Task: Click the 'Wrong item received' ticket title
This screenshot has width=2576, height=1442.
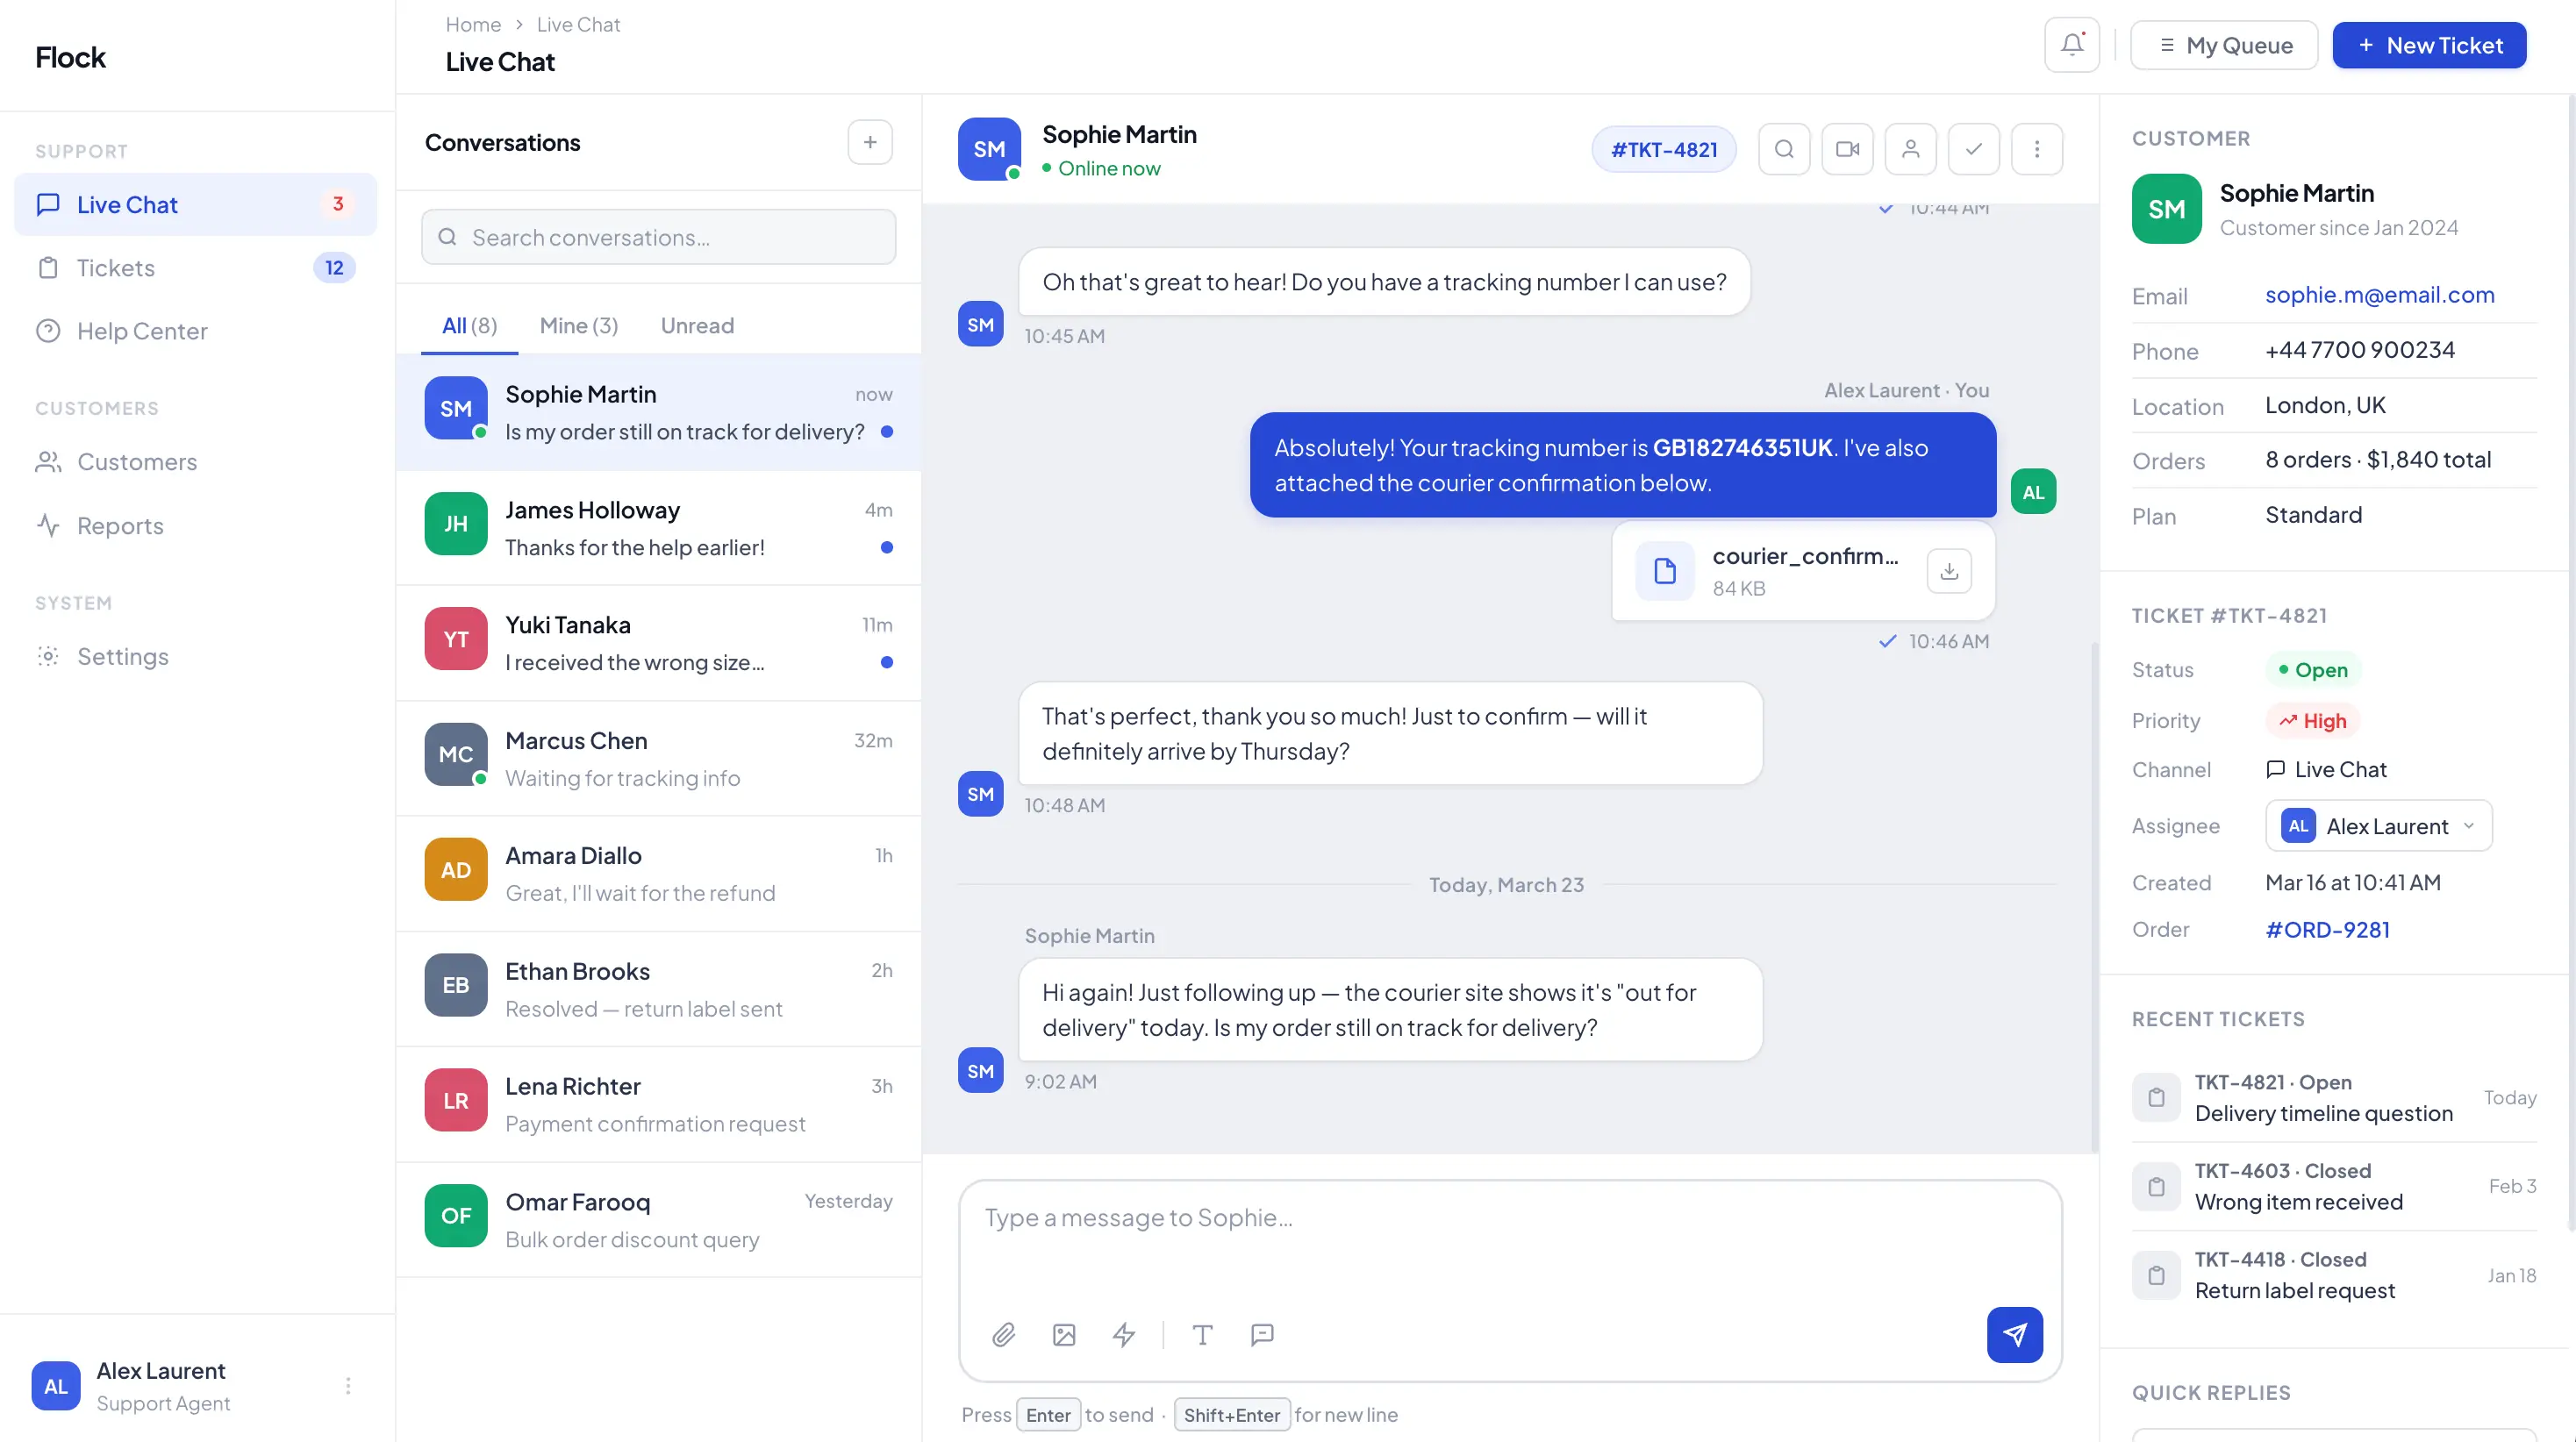Action: [2298, 1202]
